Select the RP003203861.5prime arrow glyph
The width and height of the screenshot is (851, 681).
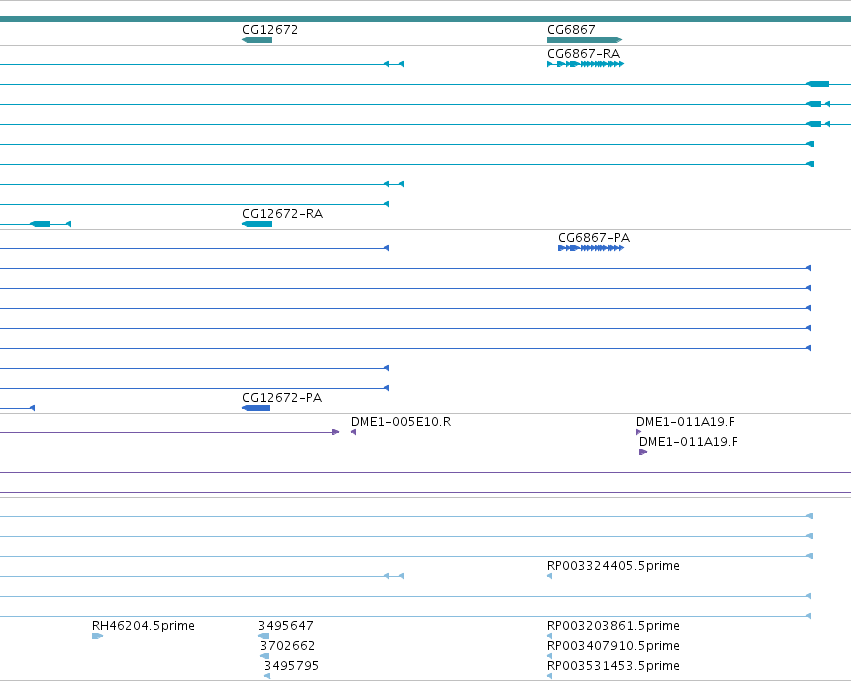549,636
